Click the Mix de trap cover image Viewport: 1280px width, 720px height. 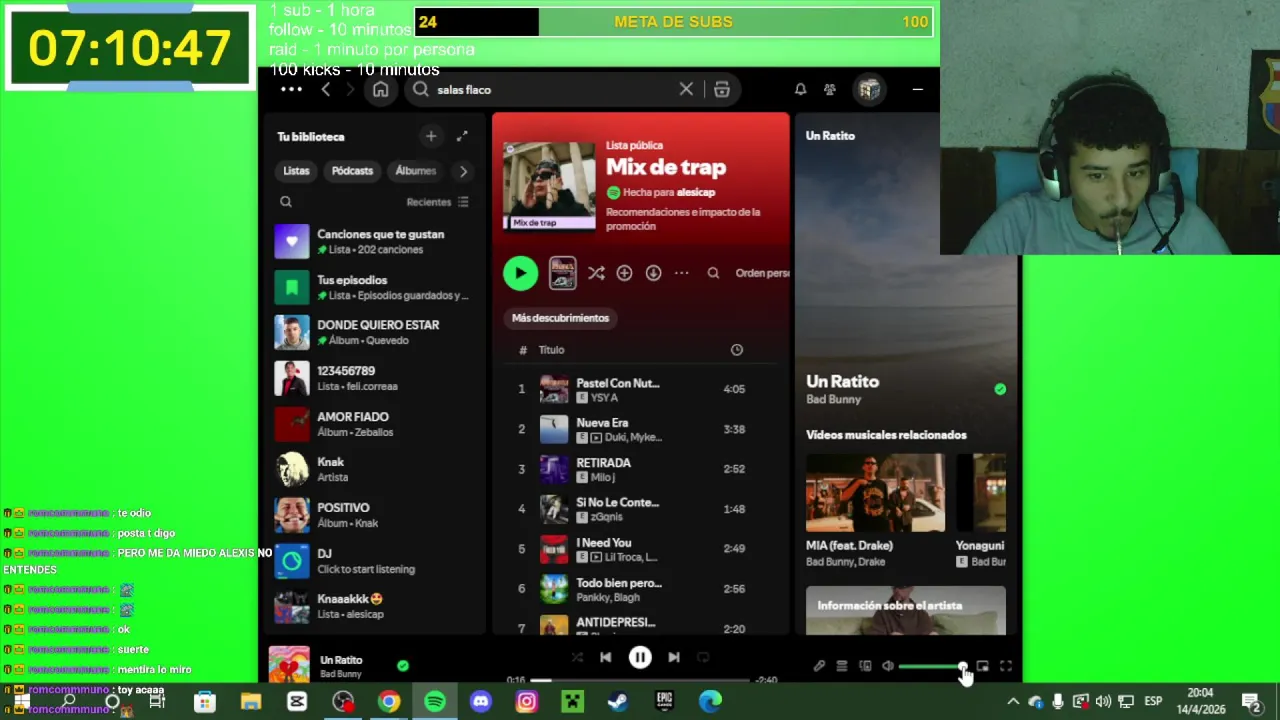coord(548,186)
